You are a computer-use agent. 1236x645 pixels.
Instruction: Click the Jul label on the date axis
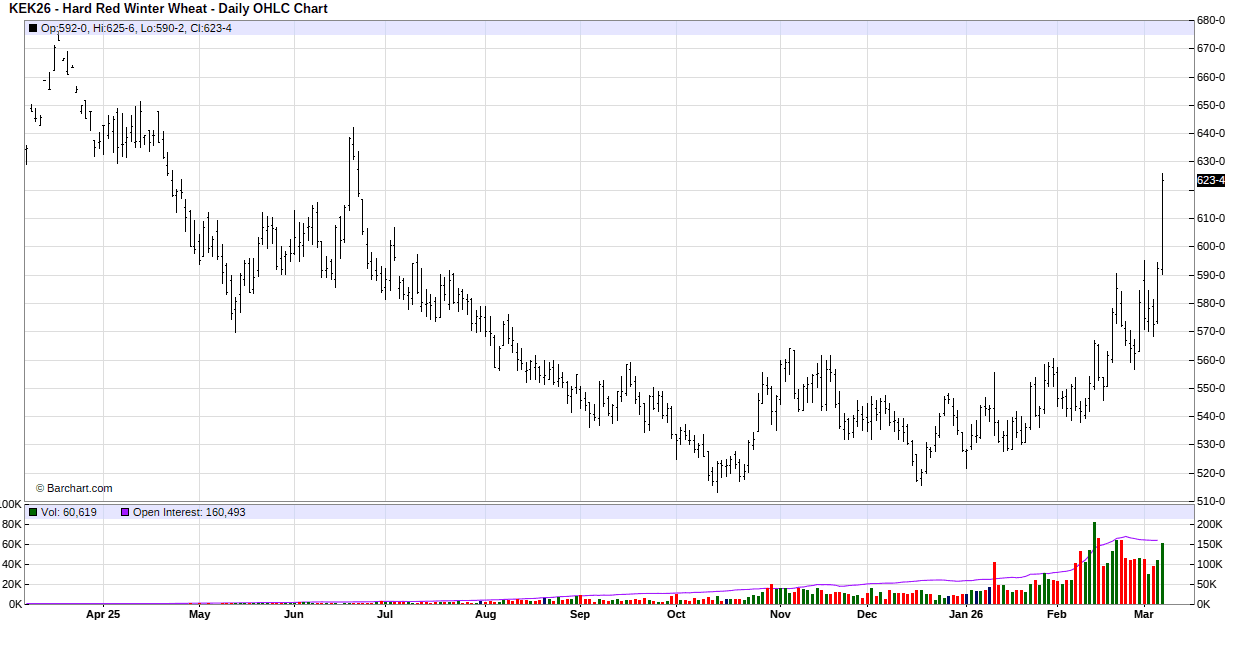tap(384, 615)
